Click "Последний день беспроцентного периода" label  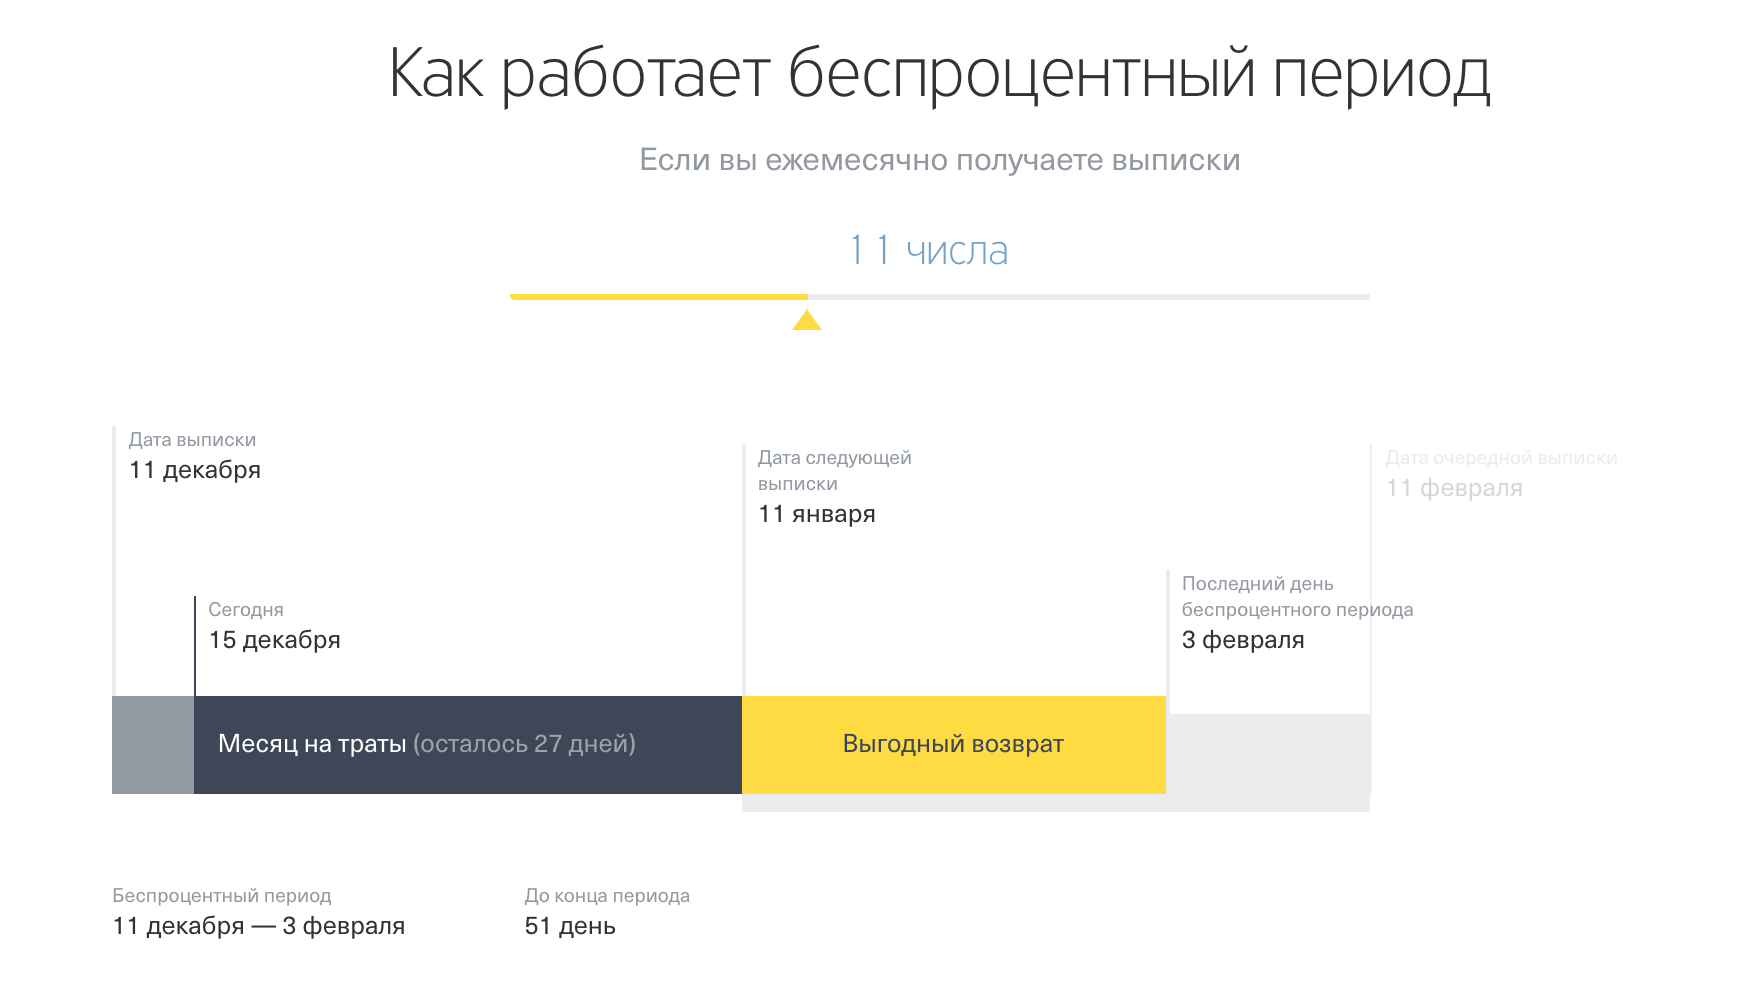click(1296, 597)
